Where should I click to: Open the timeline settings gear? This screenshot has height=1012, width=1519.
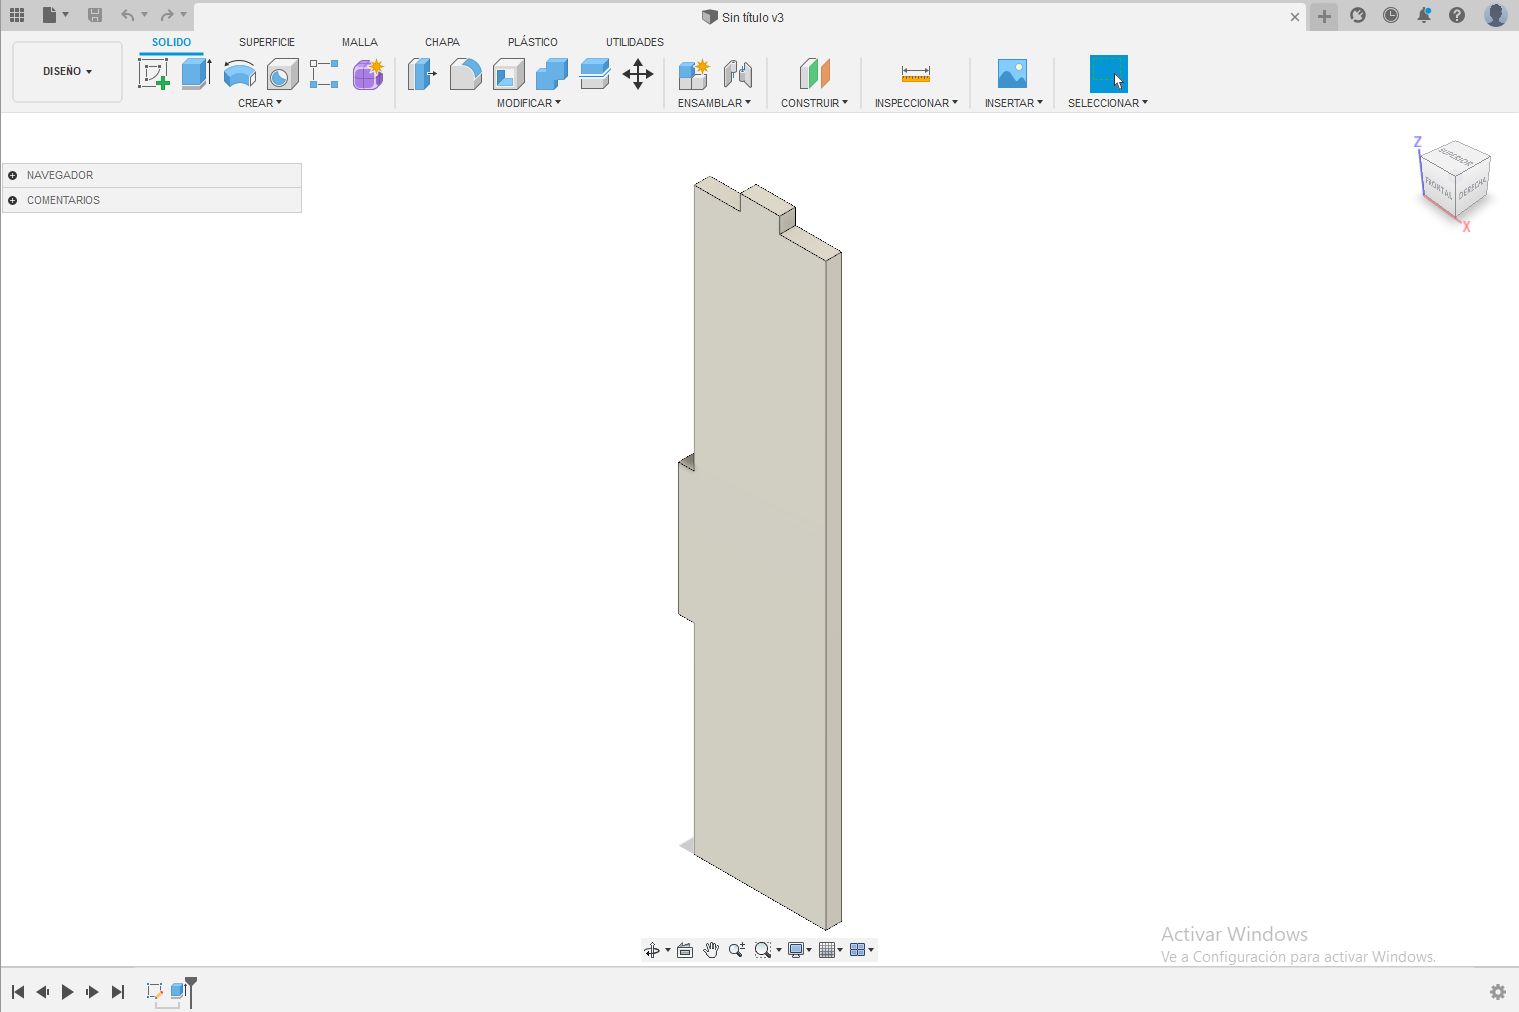tap(1498, 992)
